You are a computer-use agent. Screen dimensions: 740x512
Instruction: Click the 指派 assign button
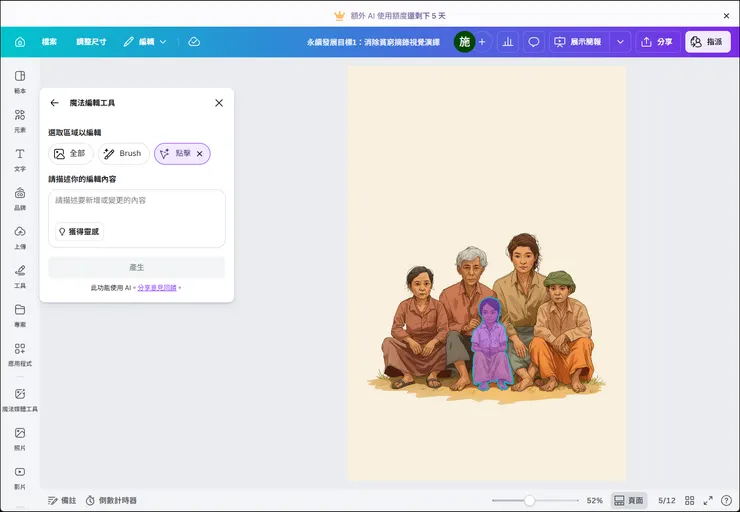click(707, 42)
